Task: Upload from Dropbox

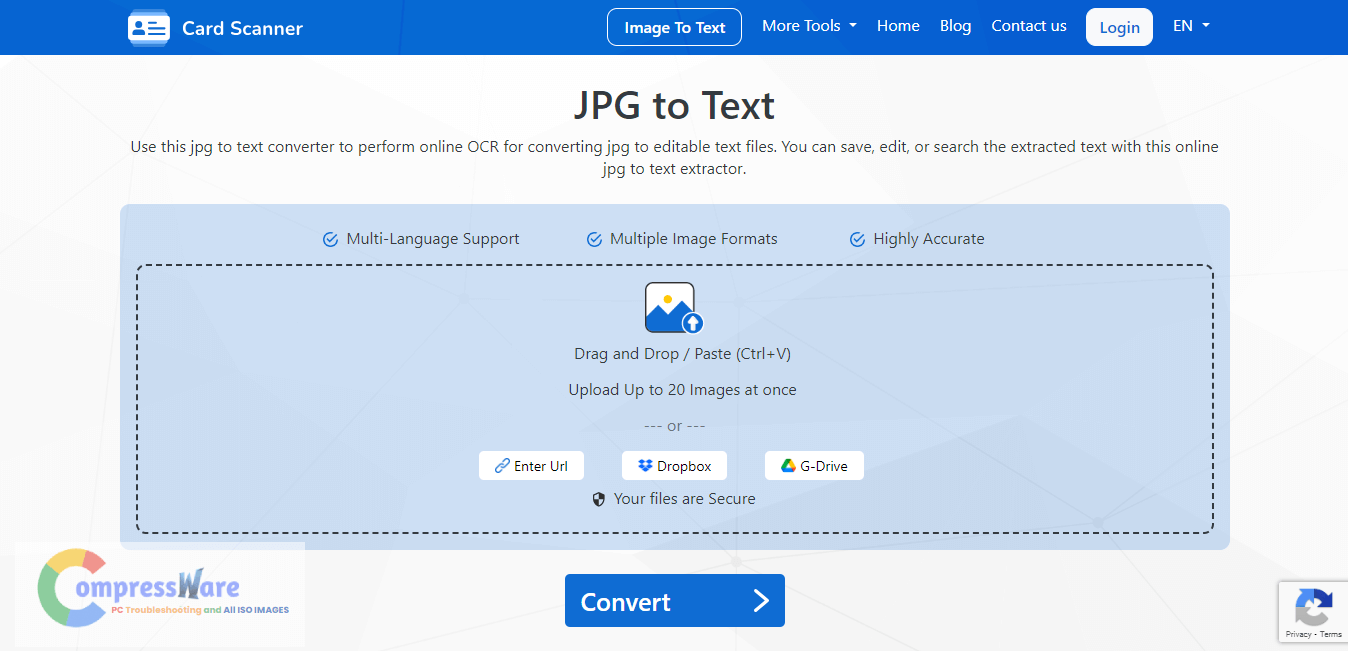Action: (674, 466)
